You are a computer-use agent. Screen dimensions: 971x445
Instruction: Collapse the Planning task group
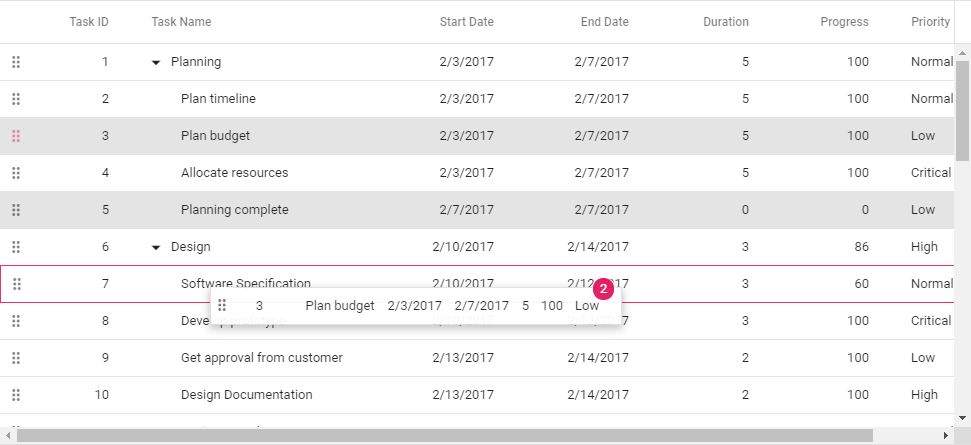(156, 63)
